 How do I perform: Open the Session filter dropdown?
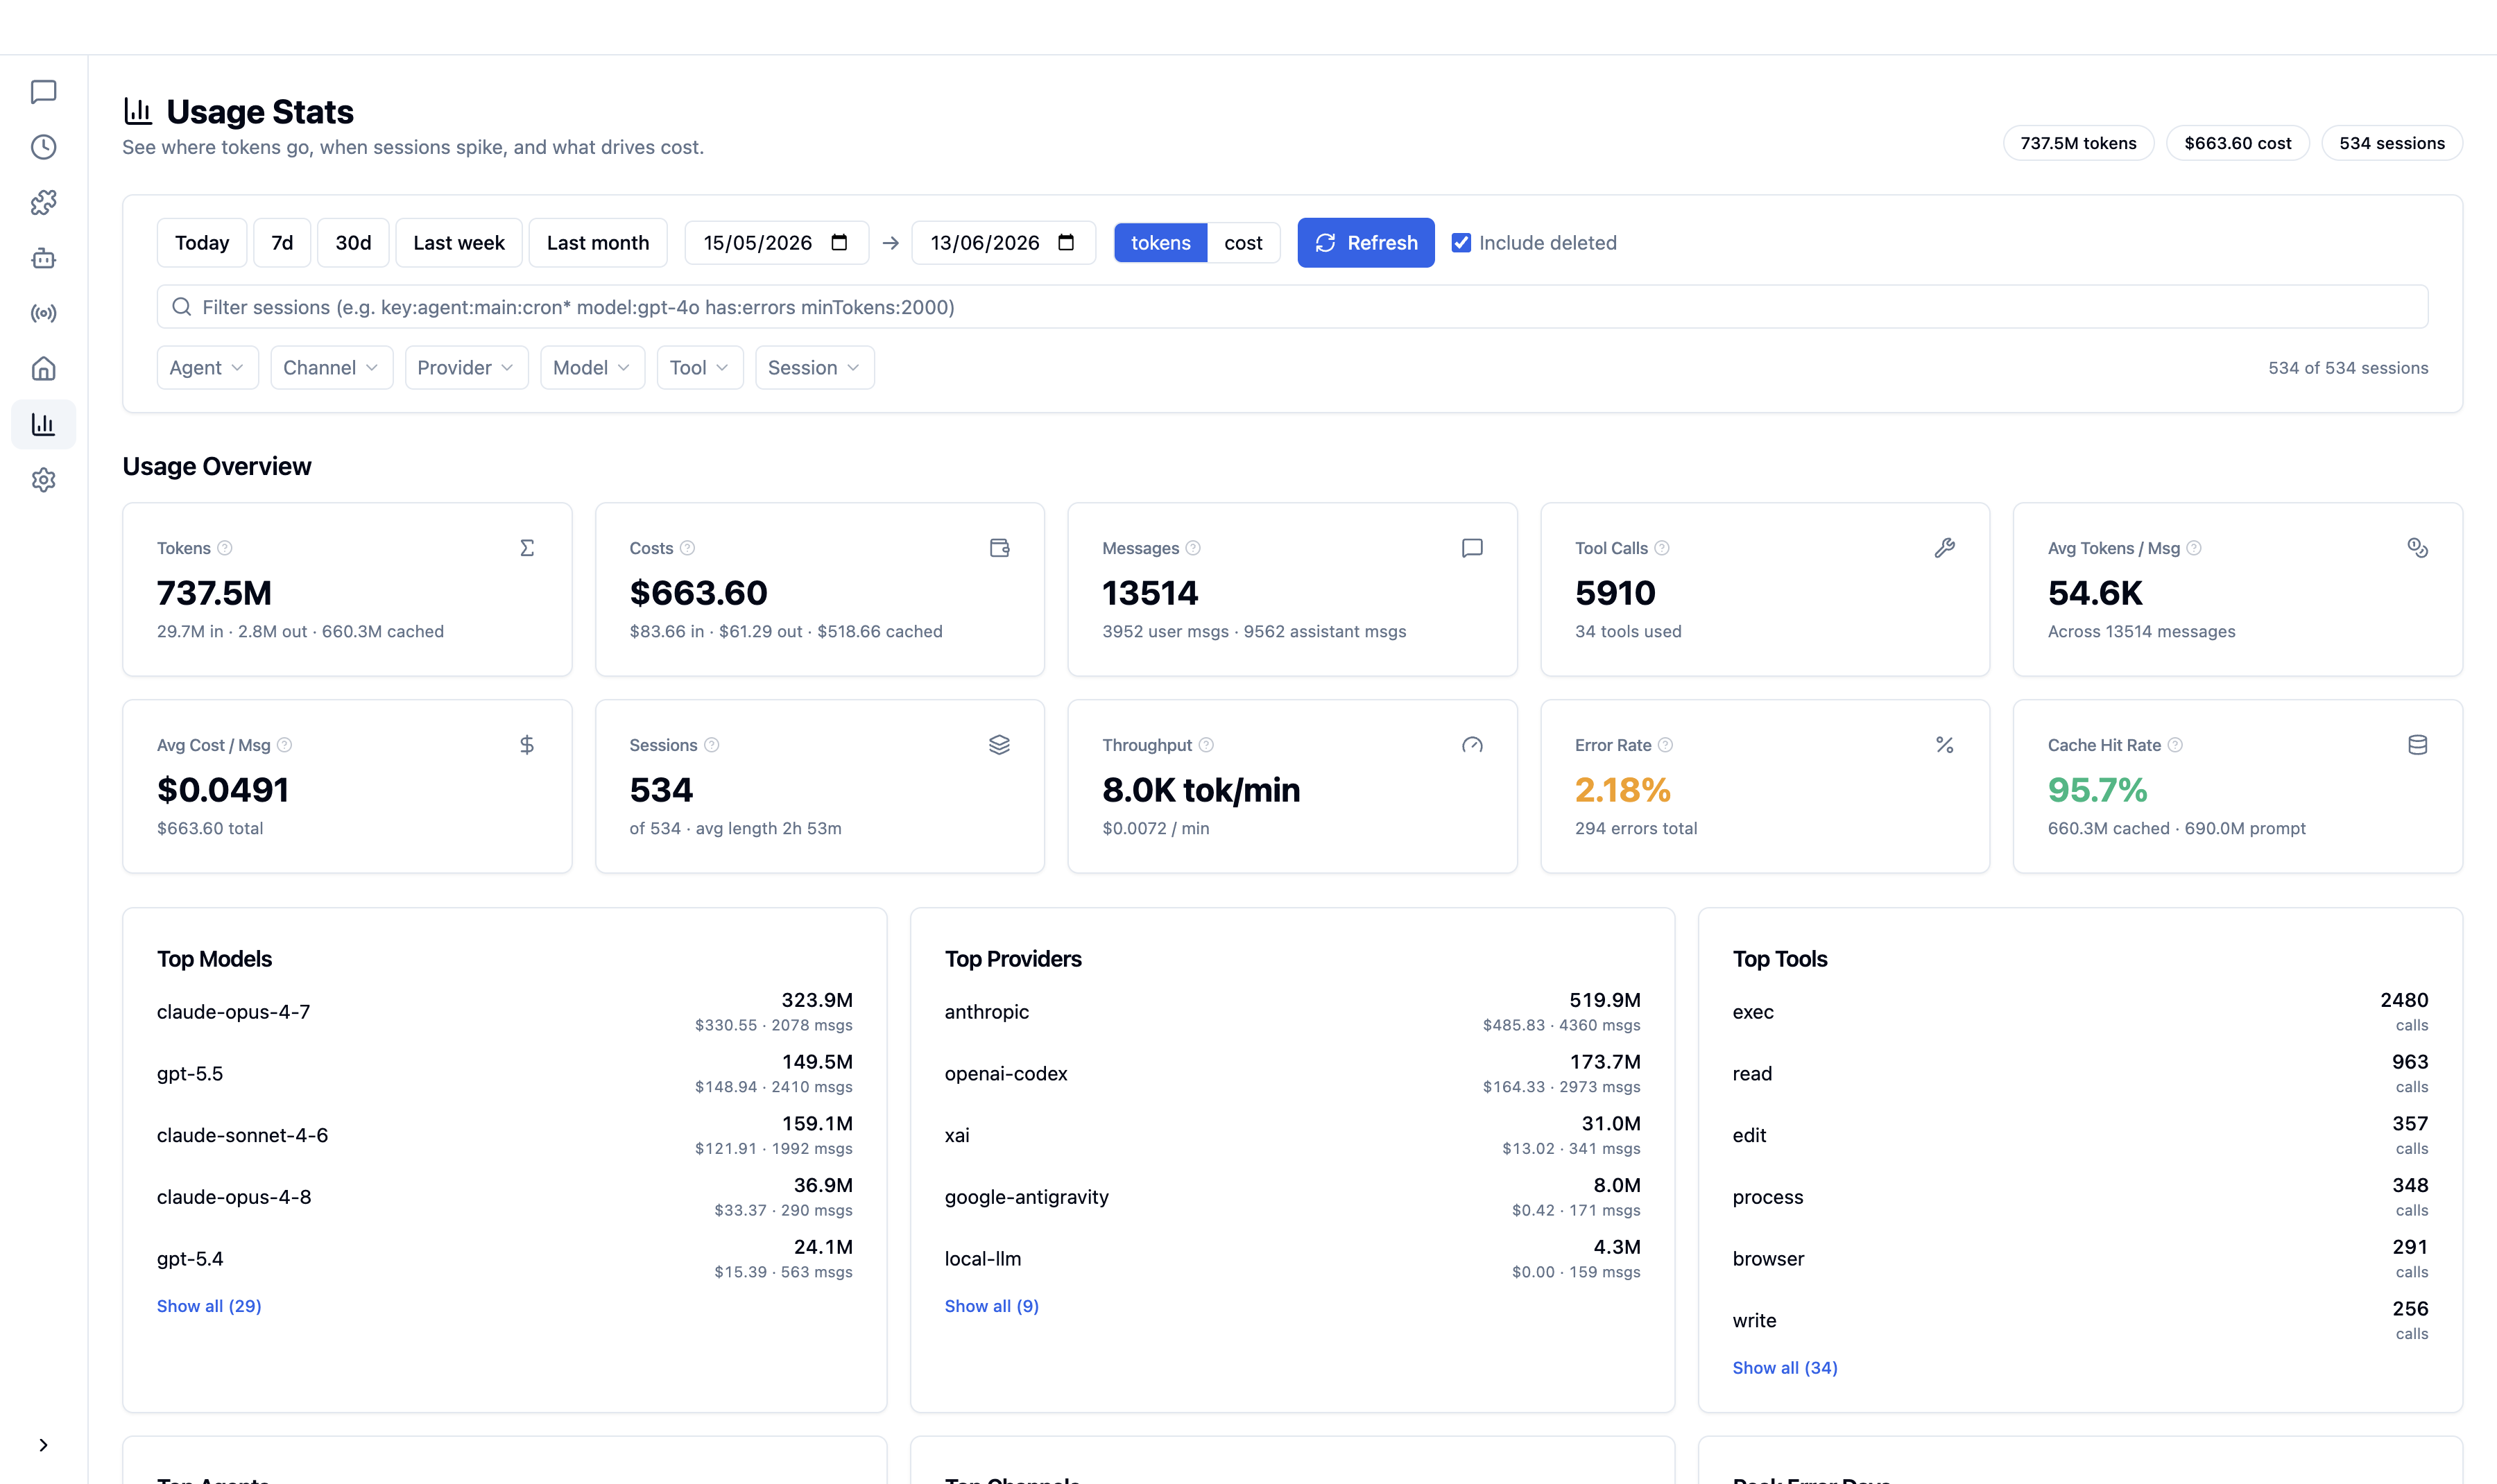coord(814,368)
